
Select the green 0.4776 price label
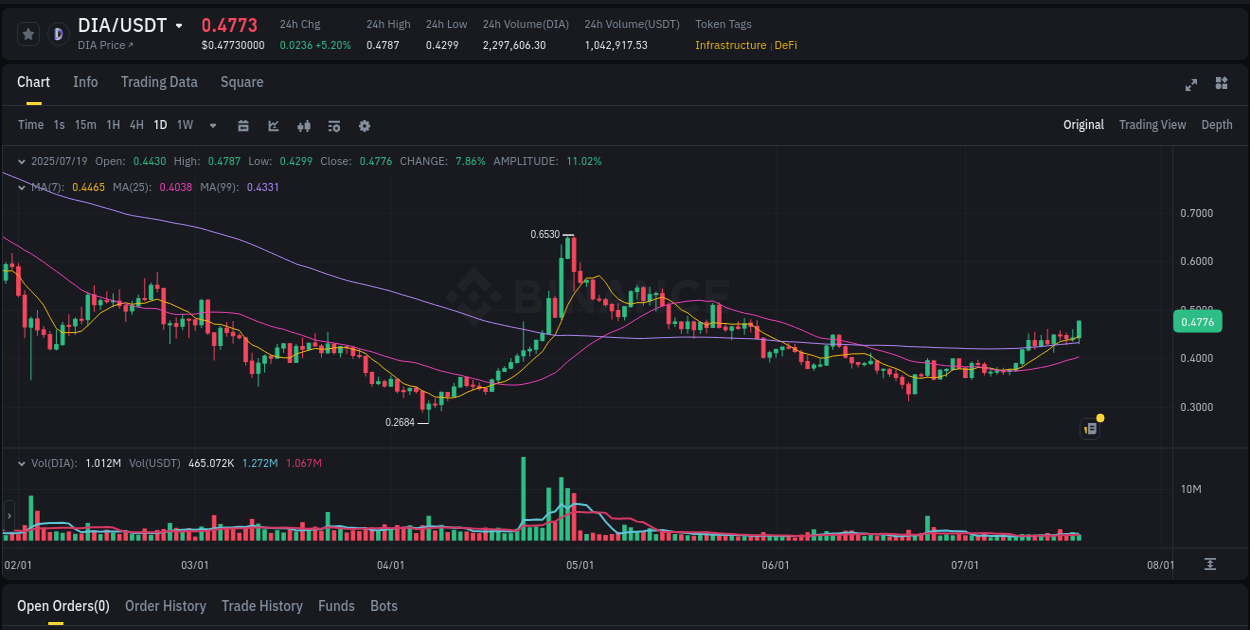[1196, 321]
